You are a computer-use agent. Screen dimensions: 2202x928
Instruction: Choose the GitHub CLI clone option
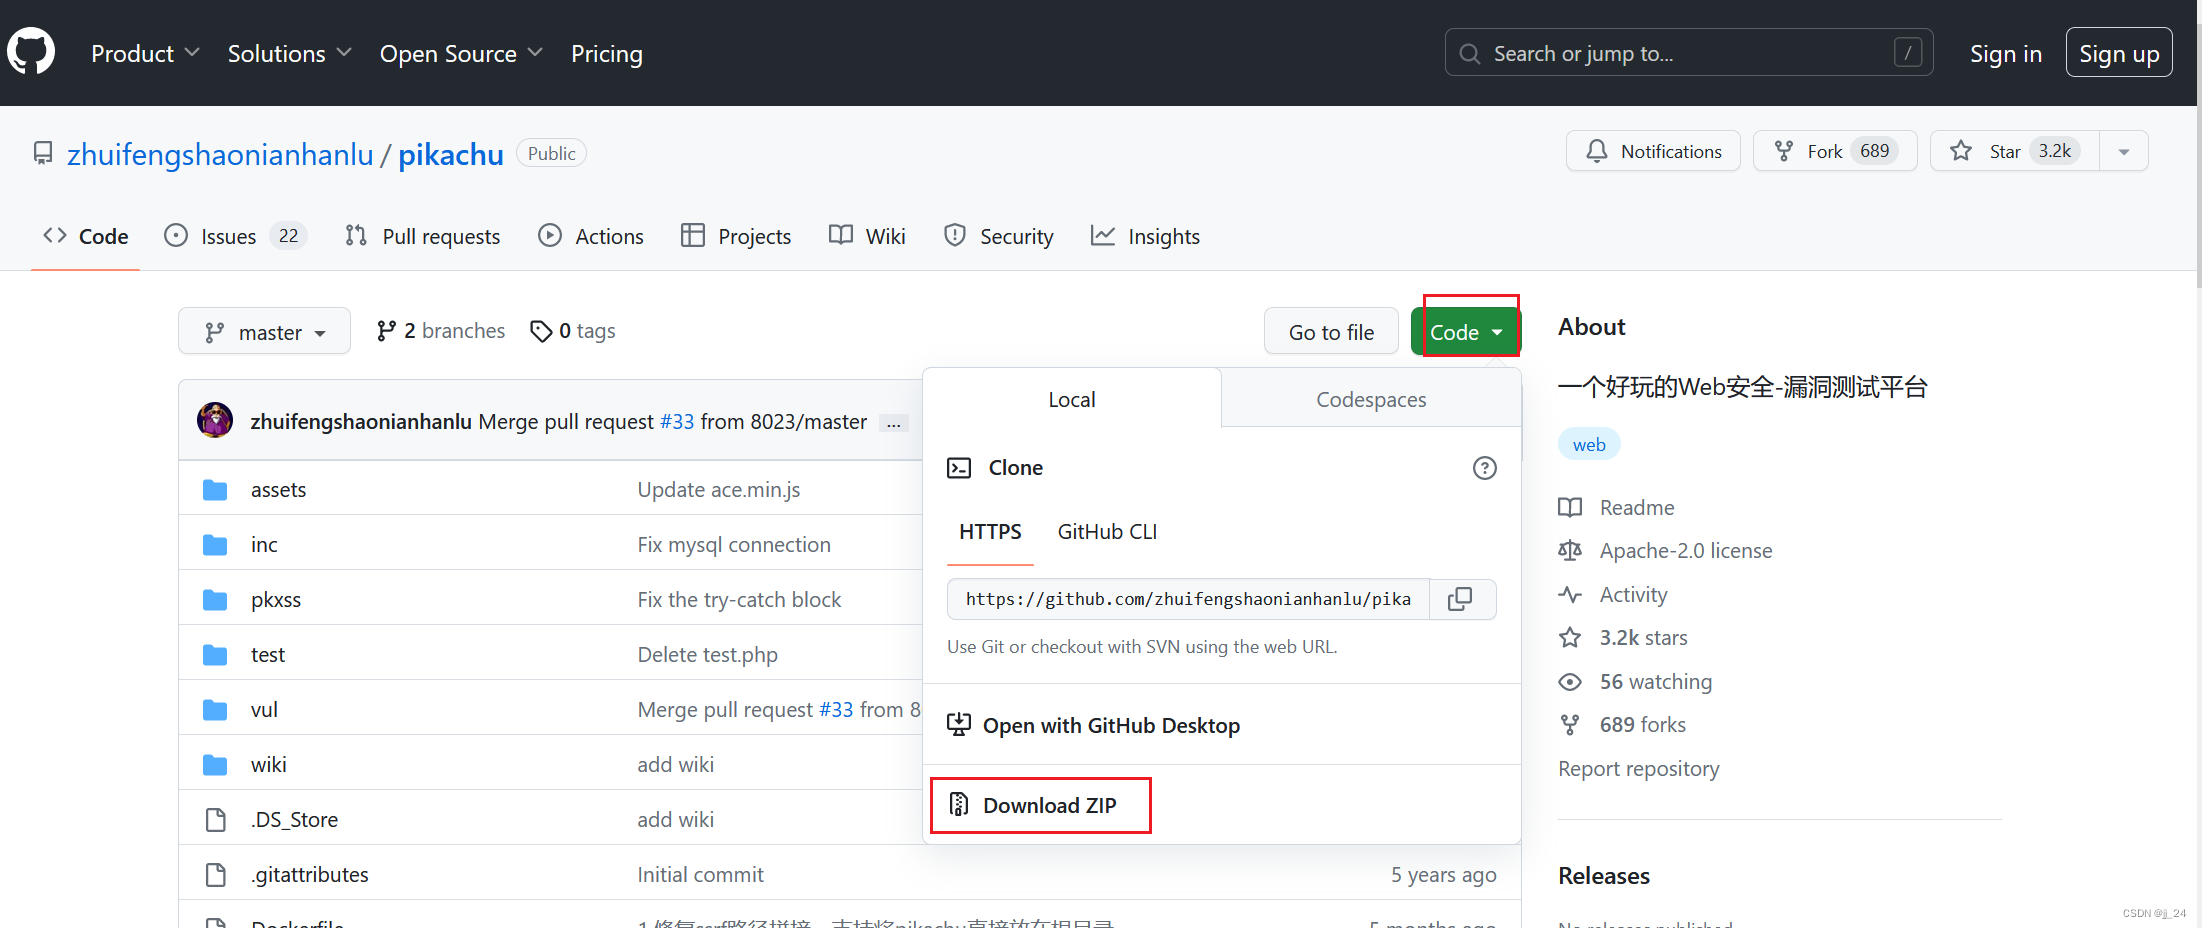point(1107,532)
